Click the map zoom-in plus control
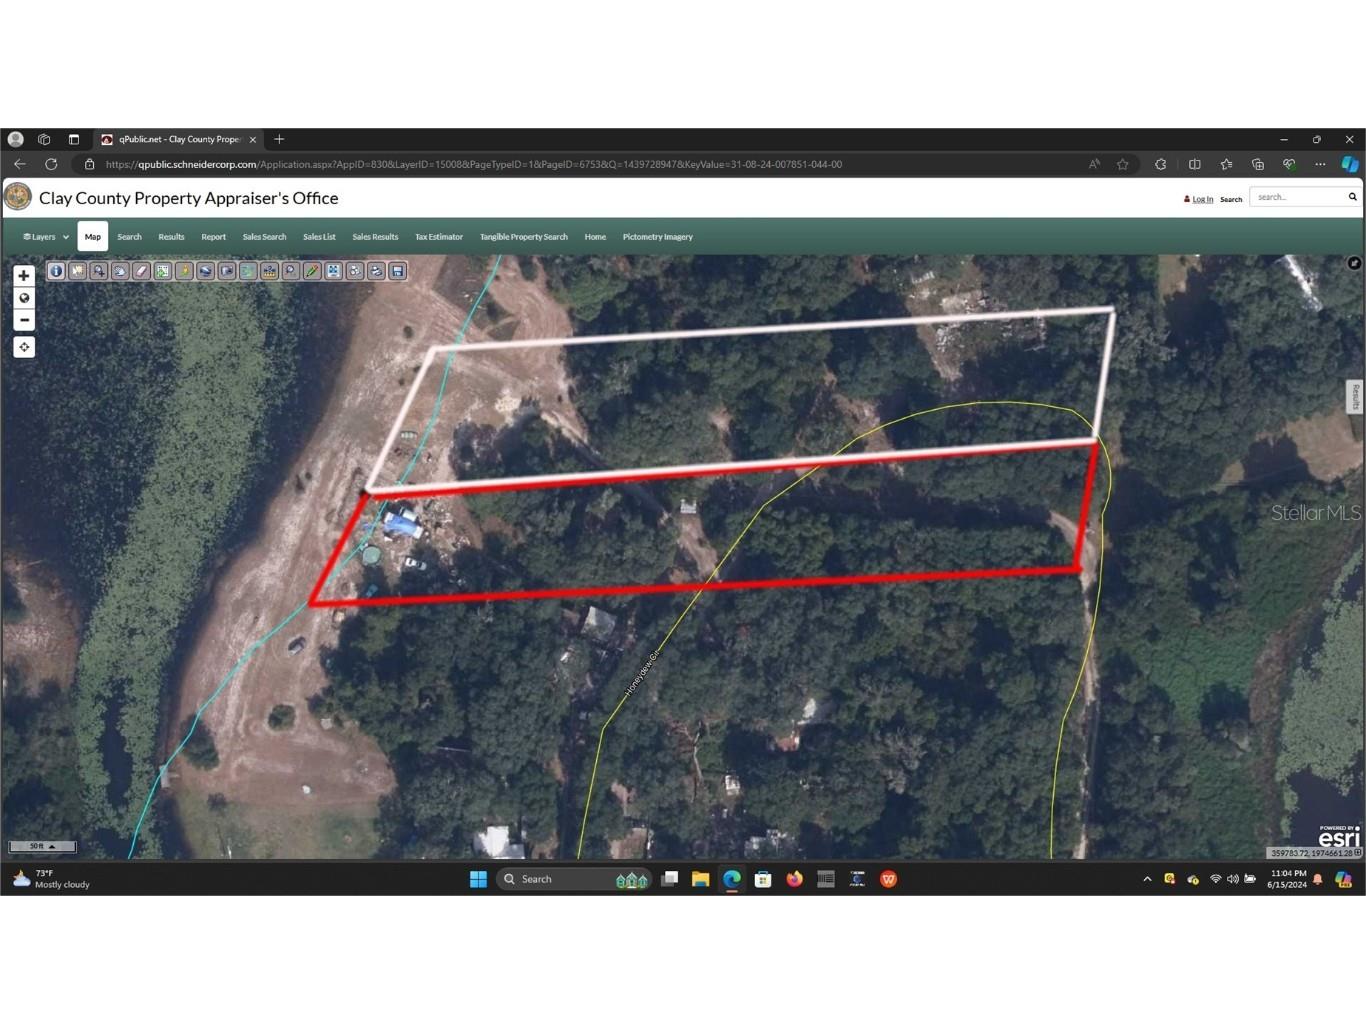Screen dimensions: 1366x1024 [x=24, y=274]
